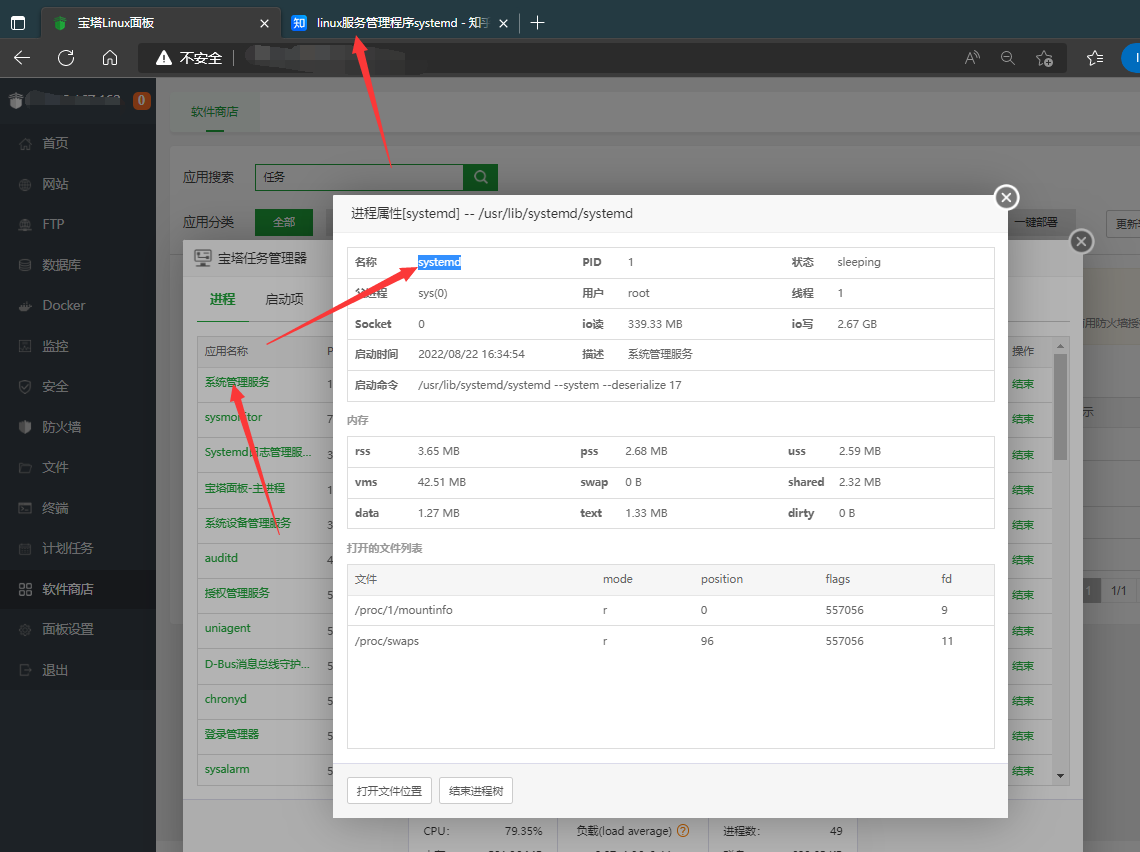Open the tab actions menu icon
Viewport: 1140px width, 852px height.
click(x=18, y=23)
